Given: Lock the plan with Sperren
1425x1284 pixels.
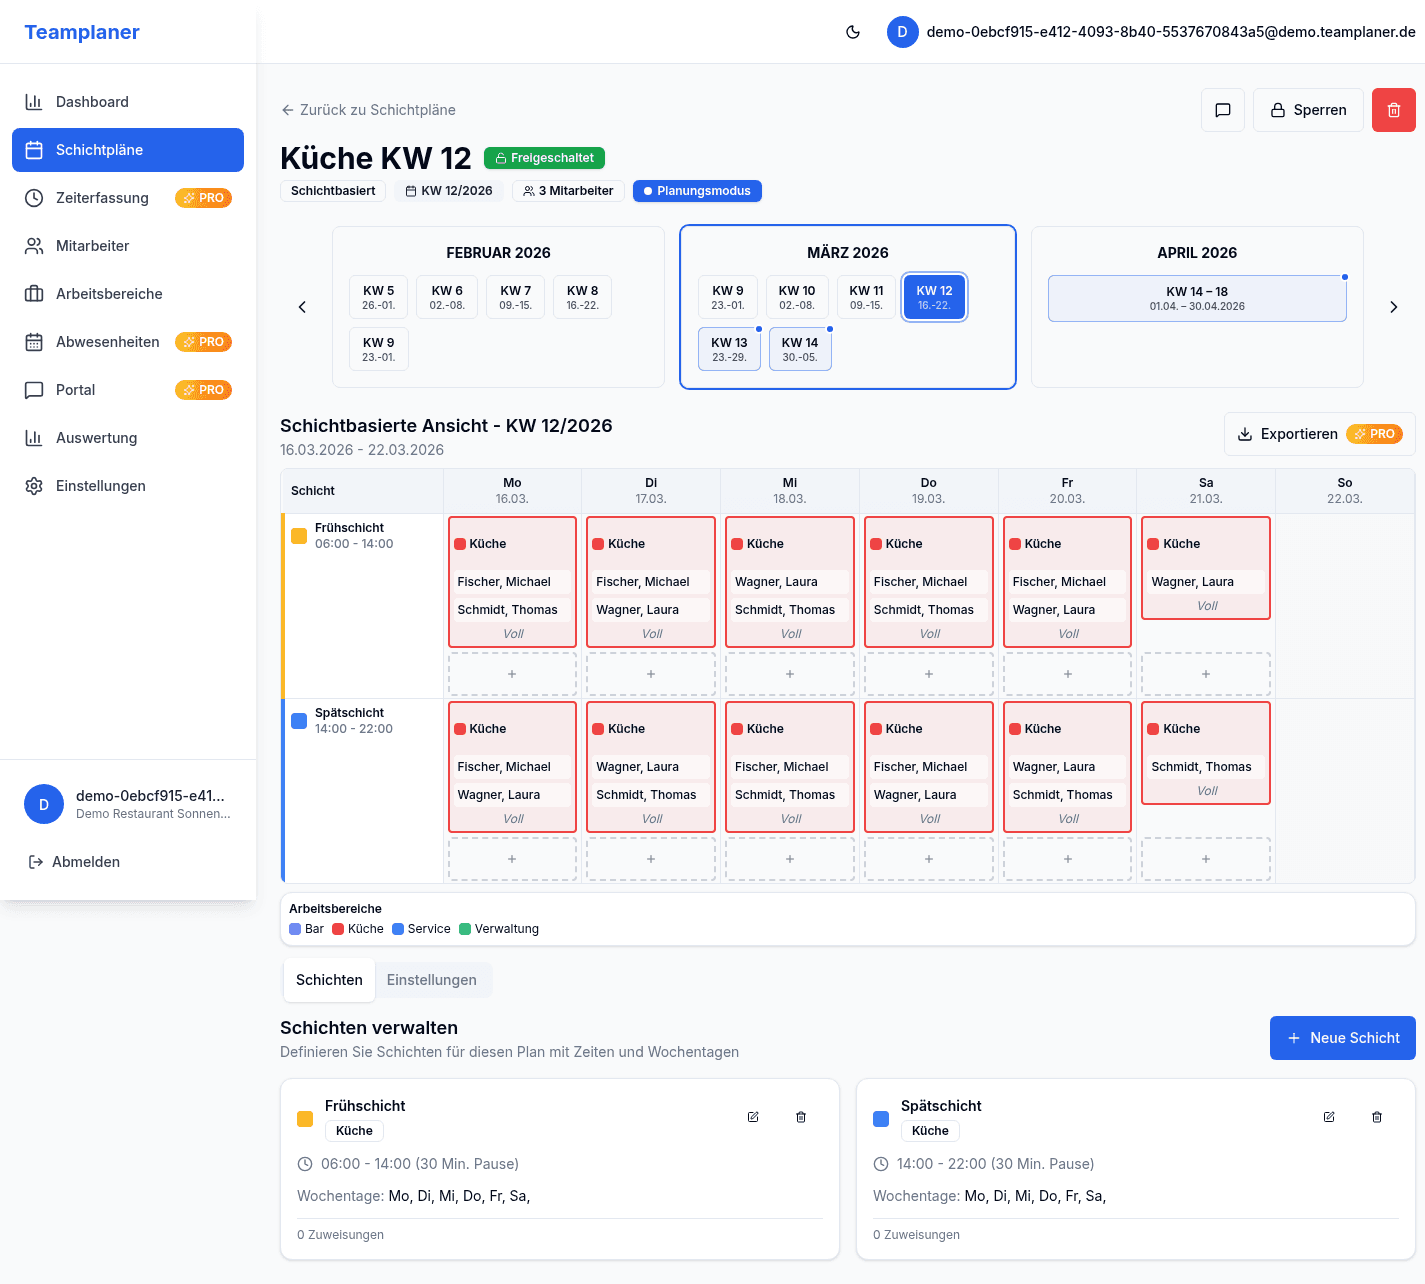Looking at the screenshot, I should pos(1308,110).
